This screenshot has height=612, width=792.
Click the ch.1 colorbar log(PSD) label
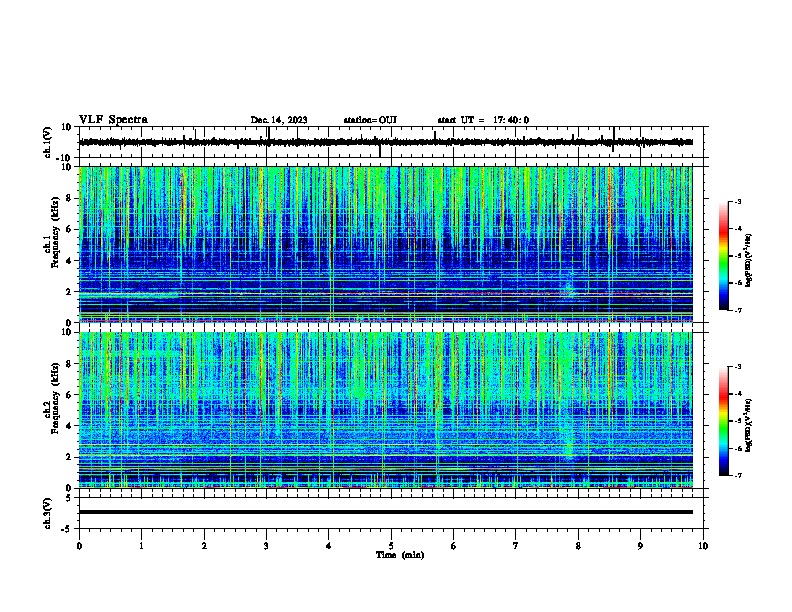tap(749, 261)
